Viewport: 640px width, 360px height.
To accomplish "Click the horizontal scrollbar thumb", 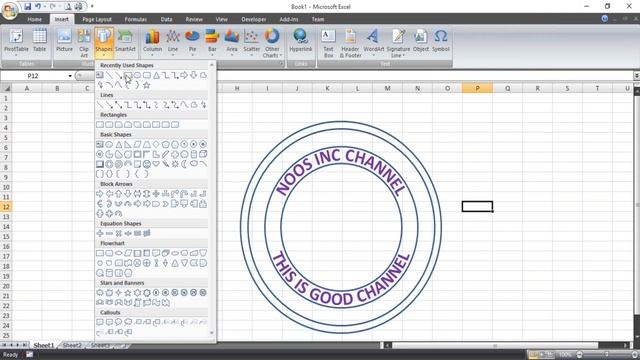I will point(495,345).
